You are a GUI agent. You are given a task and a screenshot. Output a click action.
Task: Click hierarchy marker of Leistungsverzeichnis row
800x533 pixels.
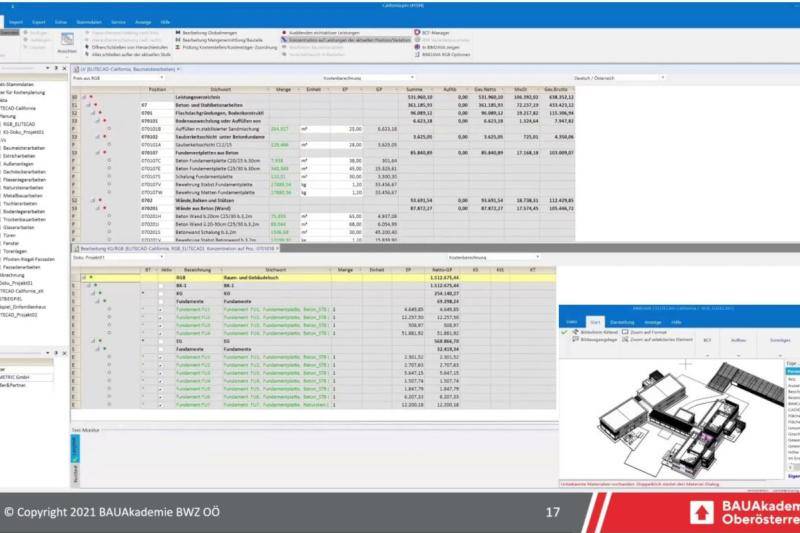click(91, 97)
